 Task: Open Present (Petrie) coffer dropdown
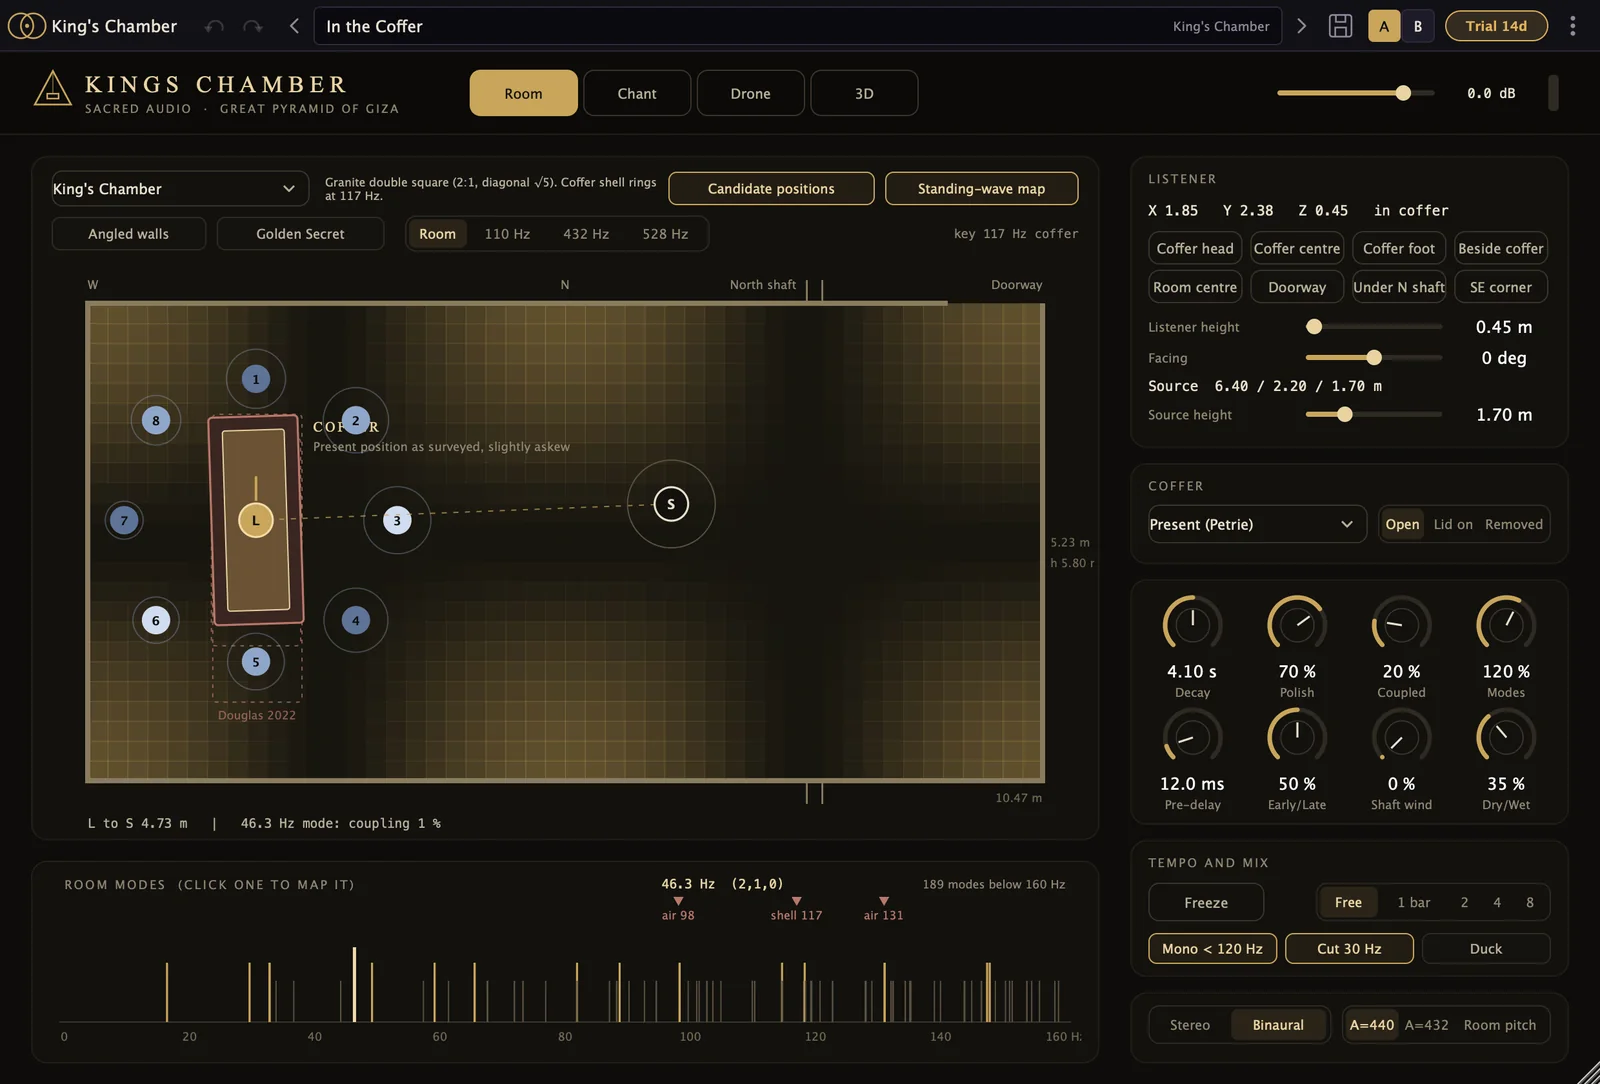point(1257,524)
